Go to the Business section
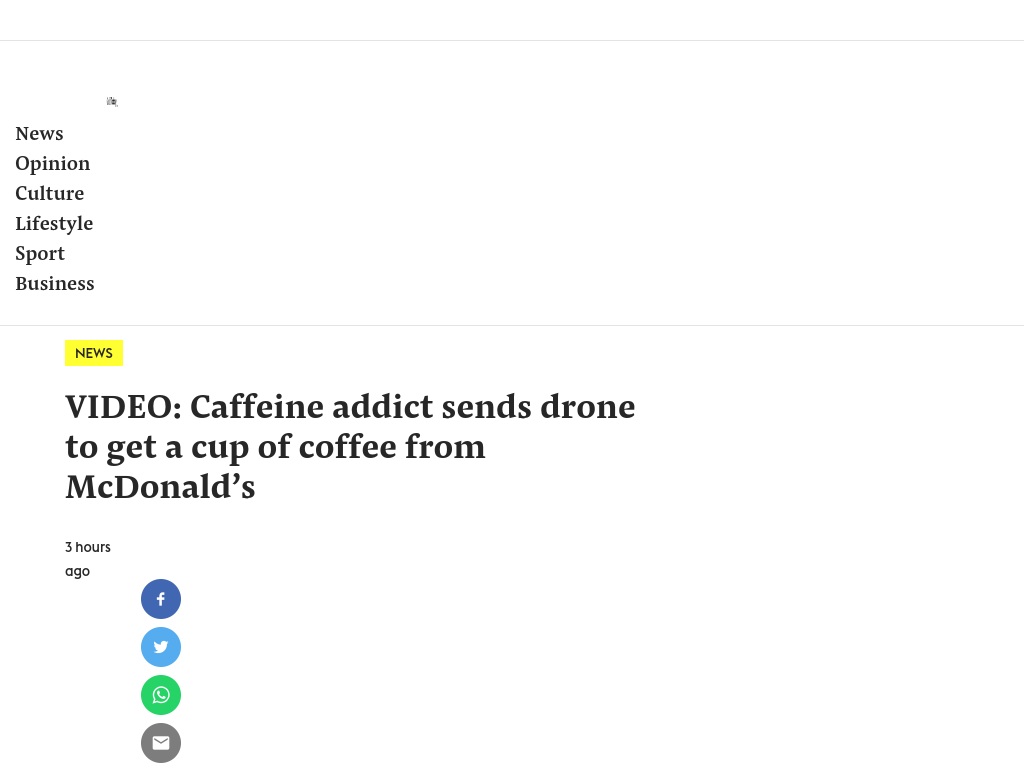 pyautogui.click(x=55, y=283)
